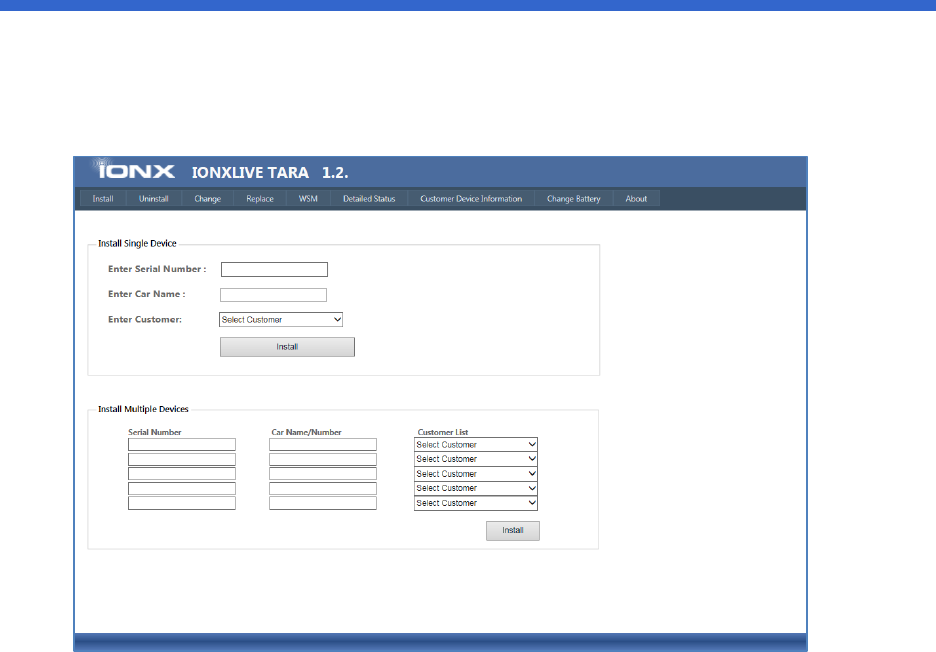
Task: Click the Enter Car Name label
Action: point(147,294)
